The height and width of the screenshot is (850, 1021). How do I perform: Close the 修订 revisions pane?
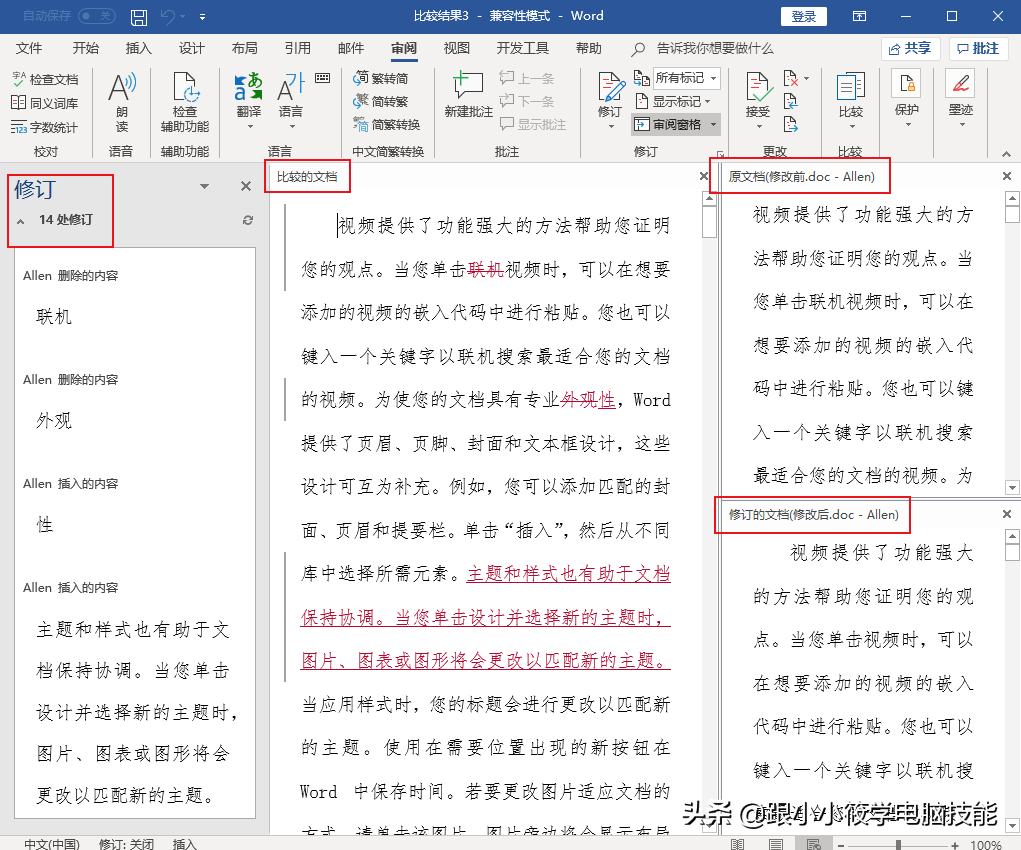[x=245, y=186]
